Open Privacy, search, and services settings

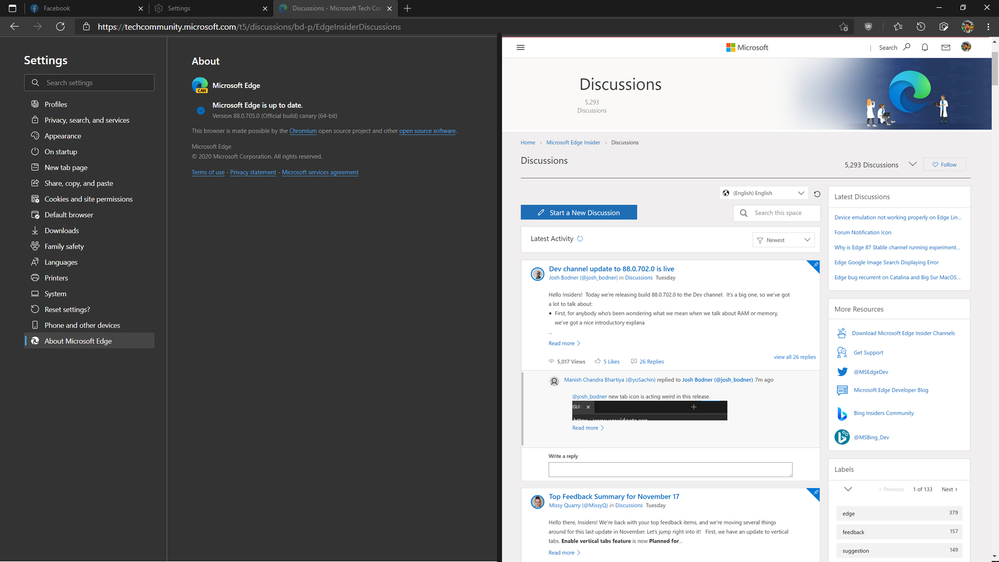[x=89, y=120]
